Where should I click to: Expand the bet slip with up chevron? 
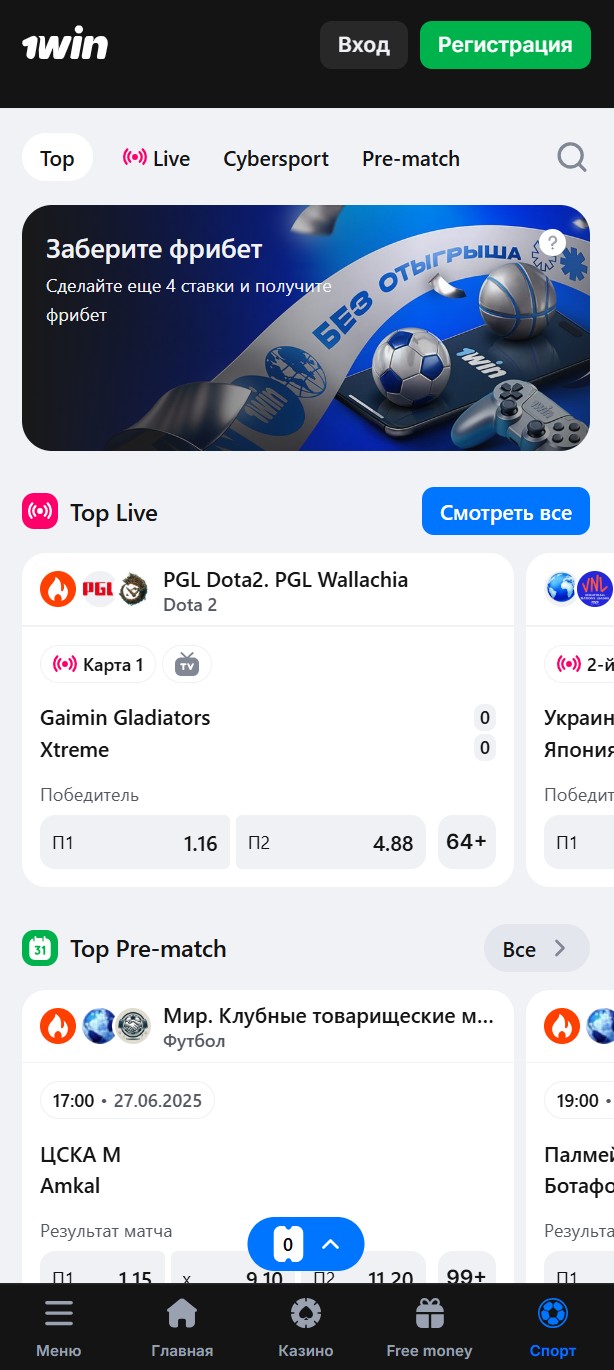[x=331, y=1245]
